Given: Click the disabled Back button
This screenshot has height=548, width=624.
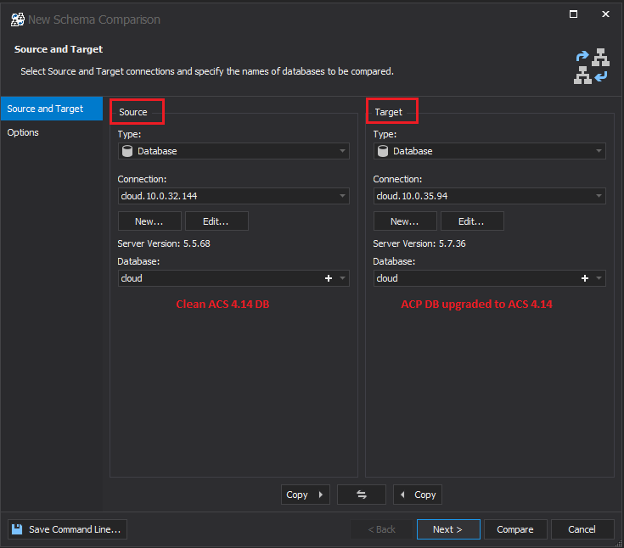Looking at the screenshot, I should [382, 529].
